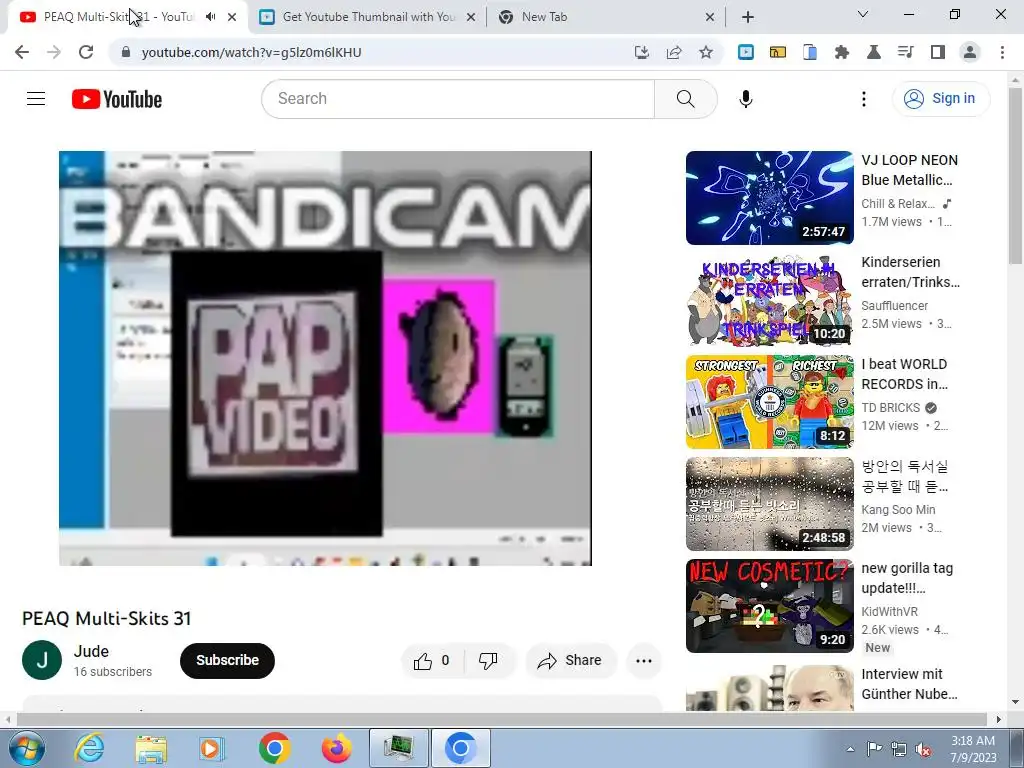Screen dimensions: 1024x768
Task: Open YouTube settings three-dot menu
Action: point(863,99)
